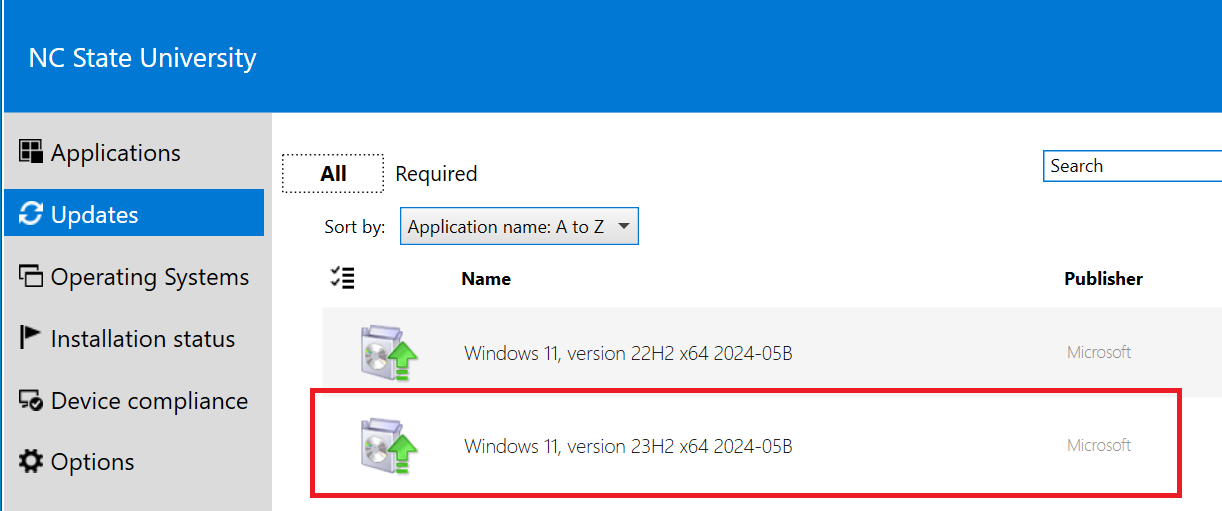The height and width of the screenshot is (511, 1222).
Task: Go to Operating Systems section label
Action: coord(150,277)
